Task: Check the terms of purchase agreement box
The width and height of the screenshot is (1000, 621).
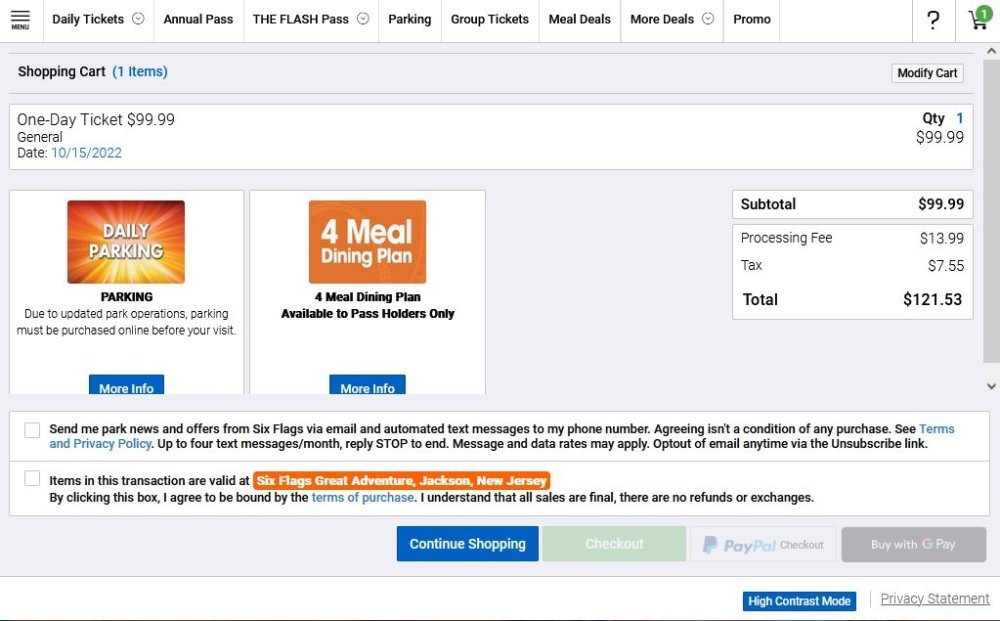Action: tap(33, 479)
